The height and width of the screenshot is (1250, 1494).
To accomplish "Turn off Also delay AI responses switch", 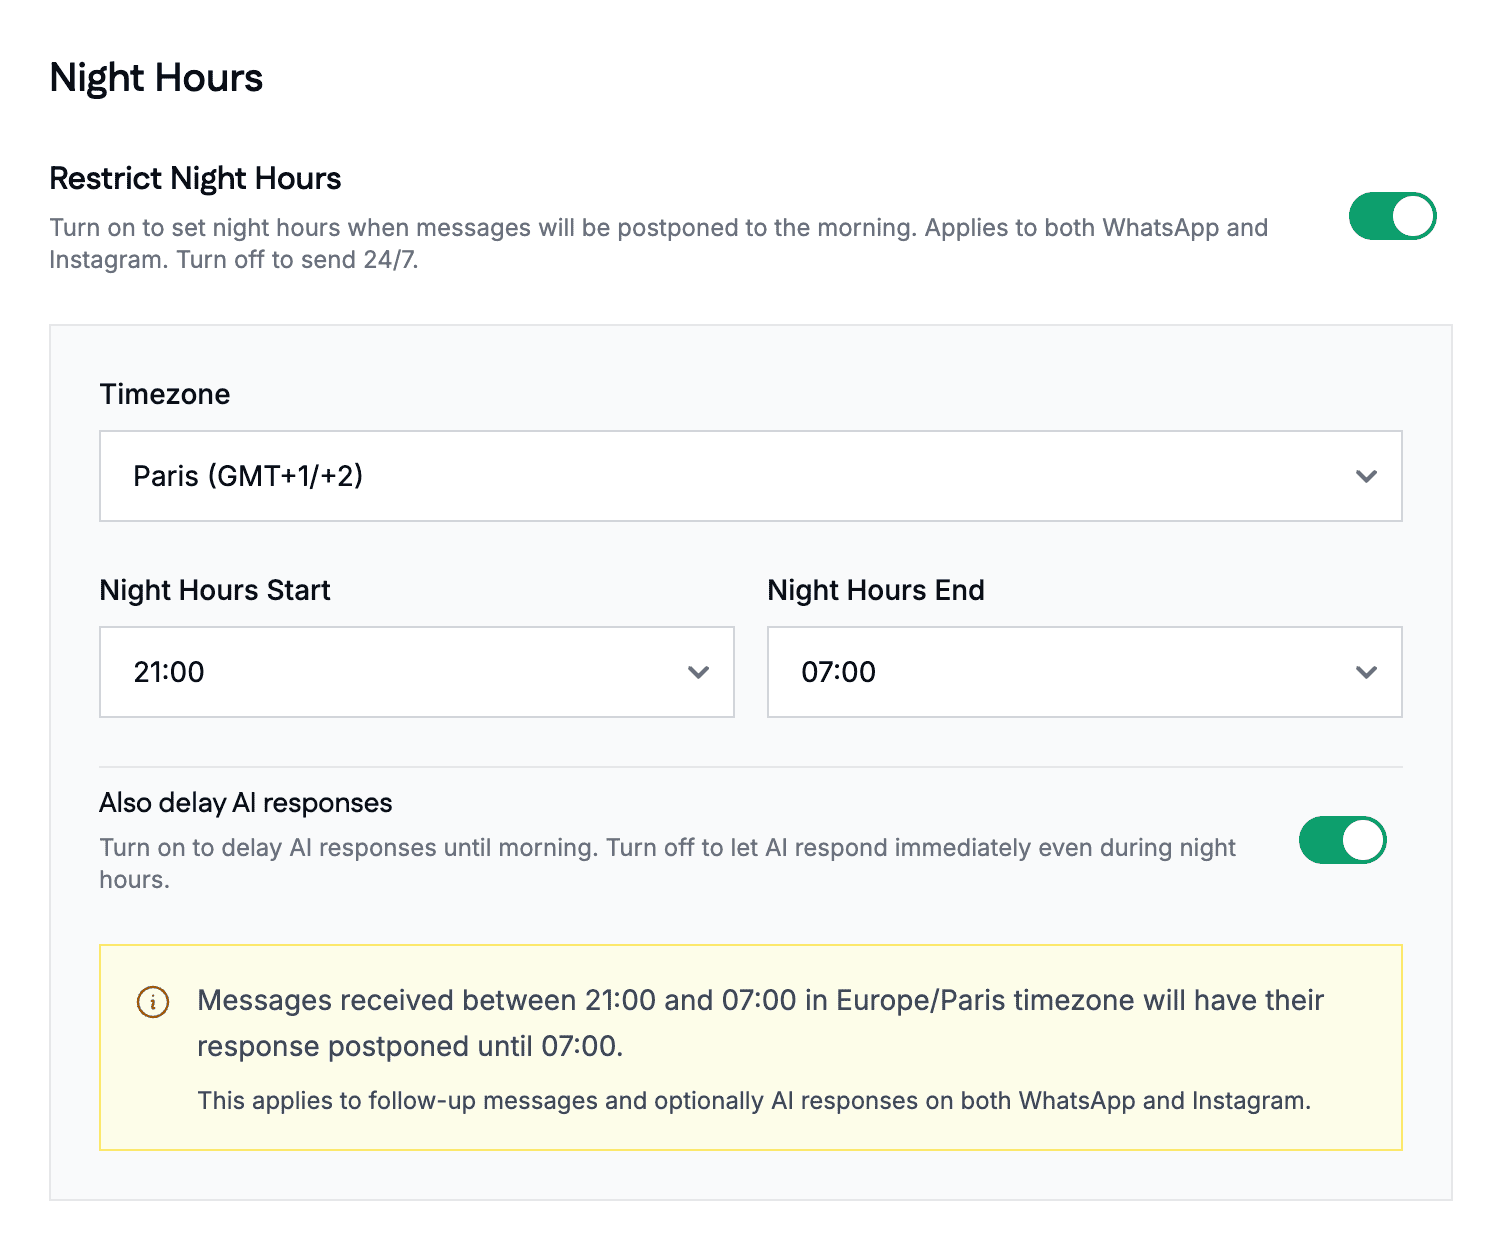I will (x=1342, y=840).
